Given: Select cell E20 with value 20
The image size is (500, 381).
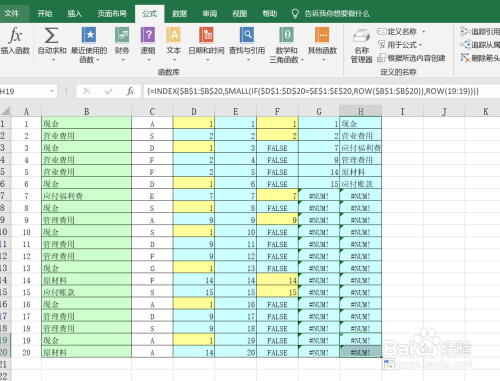Looking at the screenshot, I should pyautogui.click(x=236, y=352).
